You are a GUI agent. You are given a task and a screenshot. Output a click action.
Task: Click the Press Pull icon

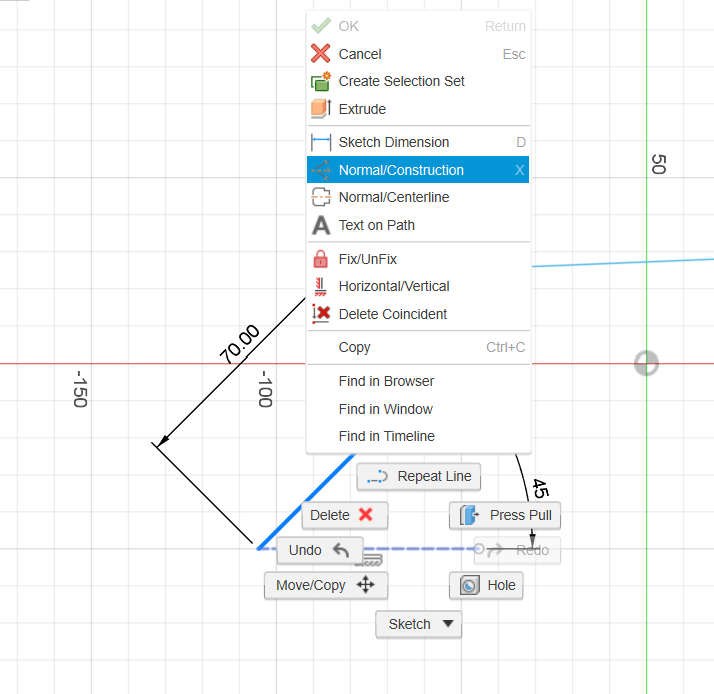click(x=469, y=515)
